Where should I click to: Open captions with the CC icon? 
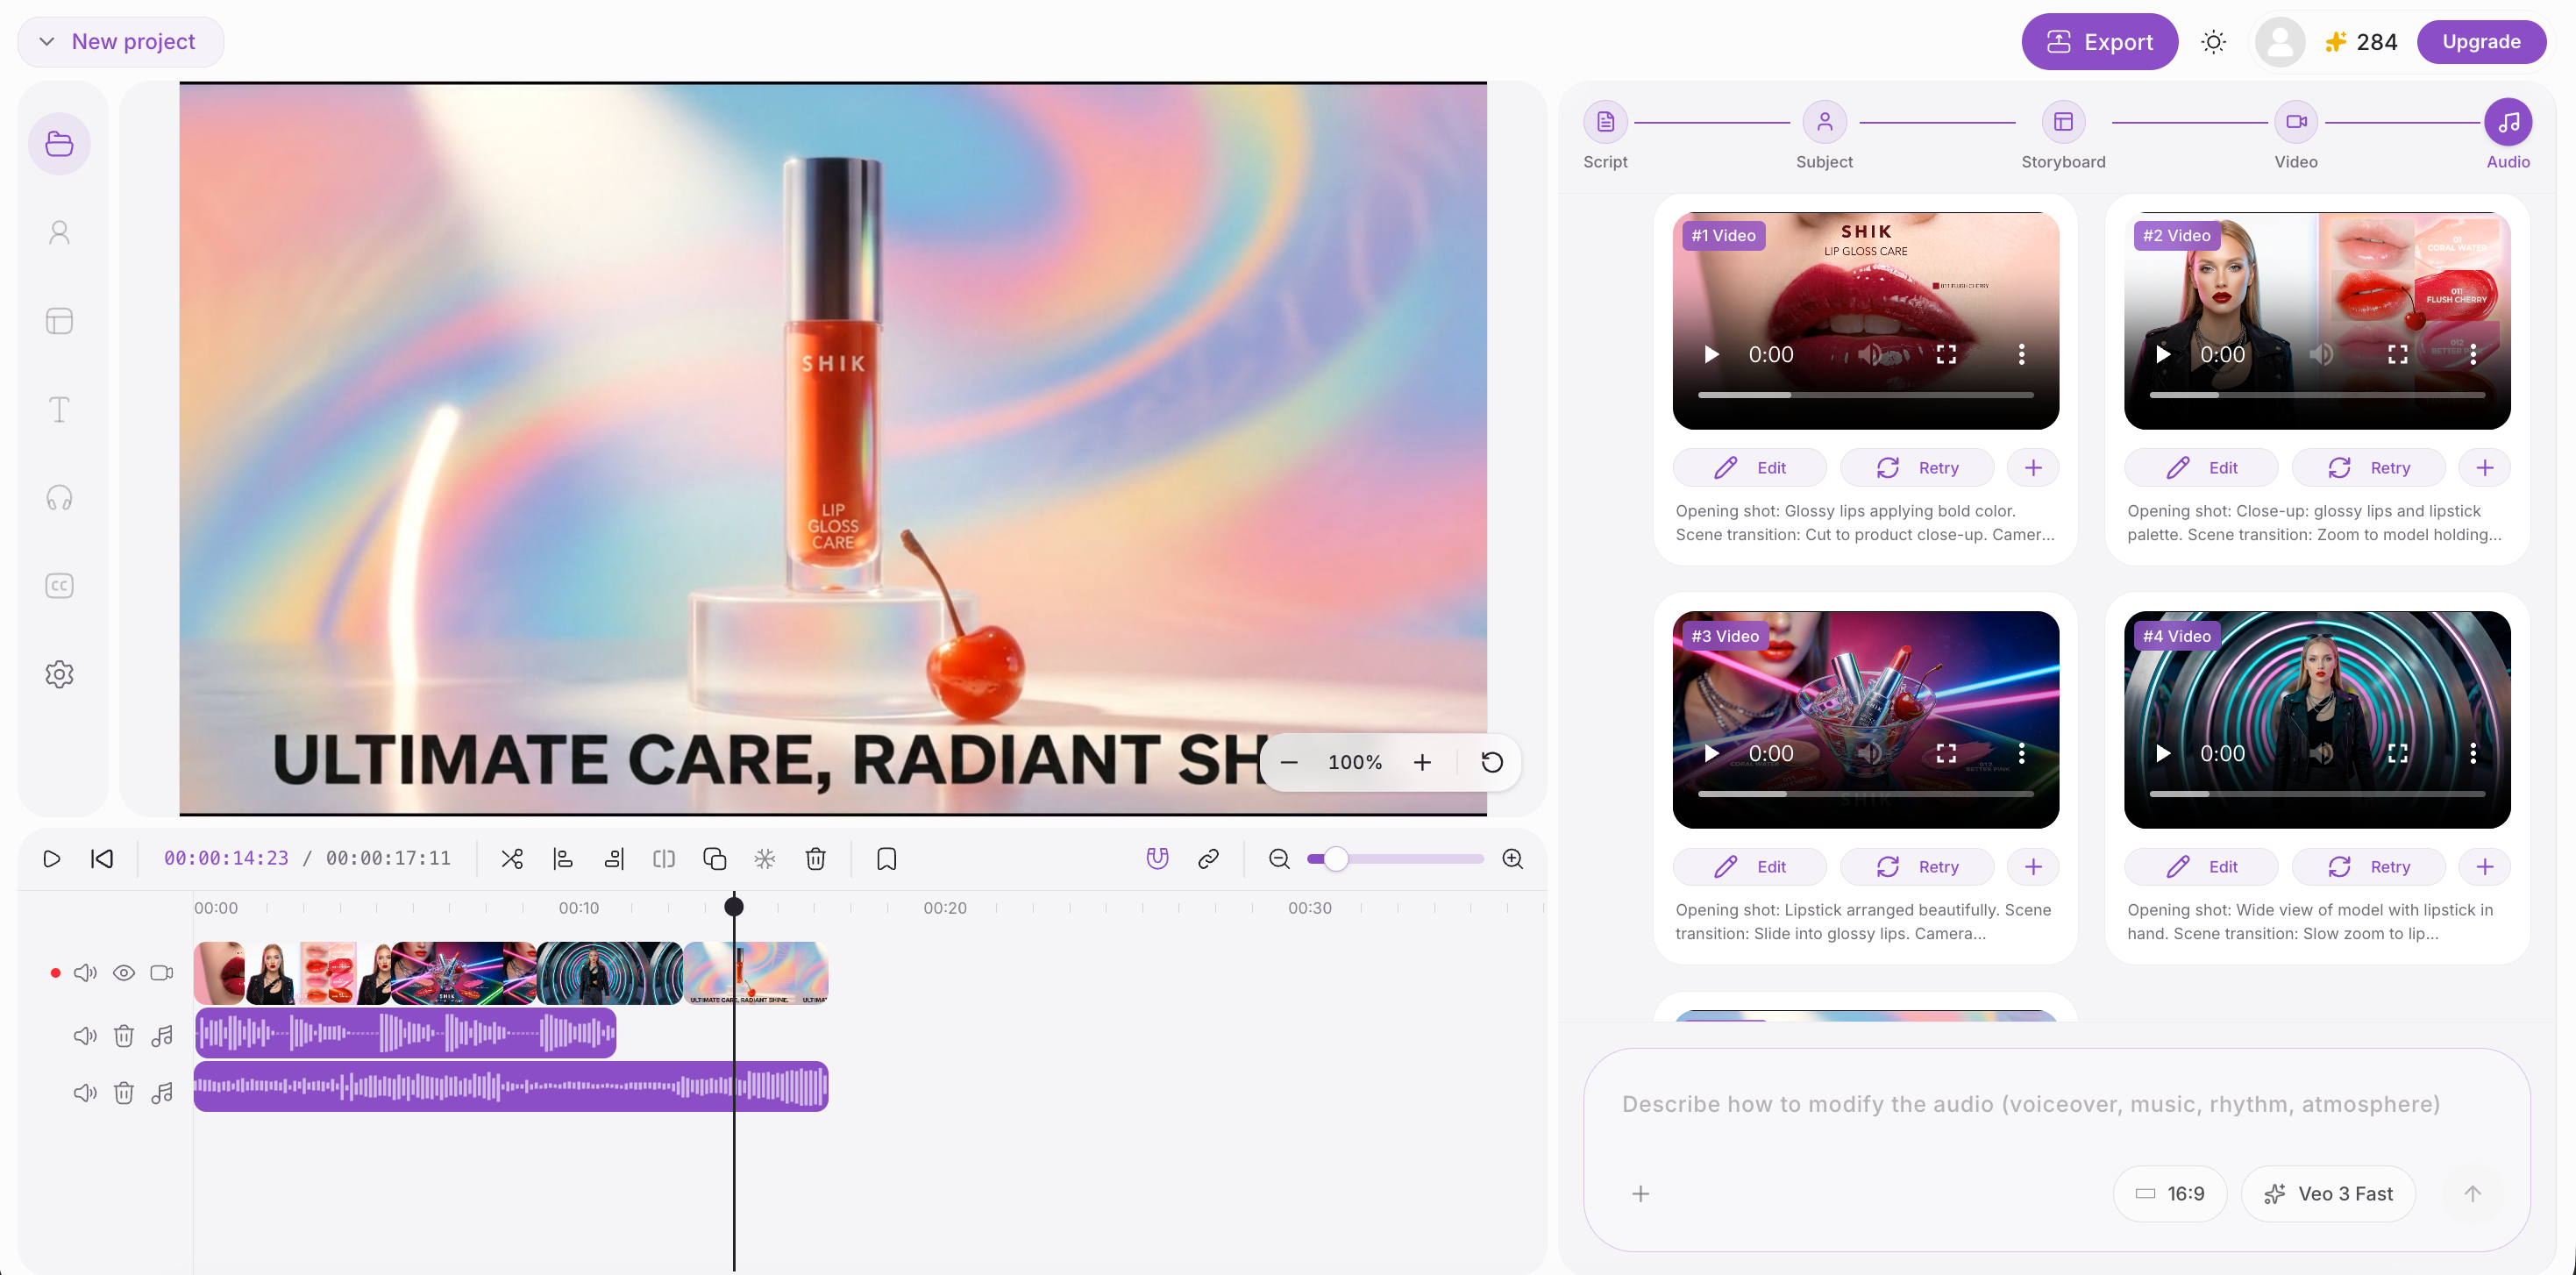click(x=59, y=585)
